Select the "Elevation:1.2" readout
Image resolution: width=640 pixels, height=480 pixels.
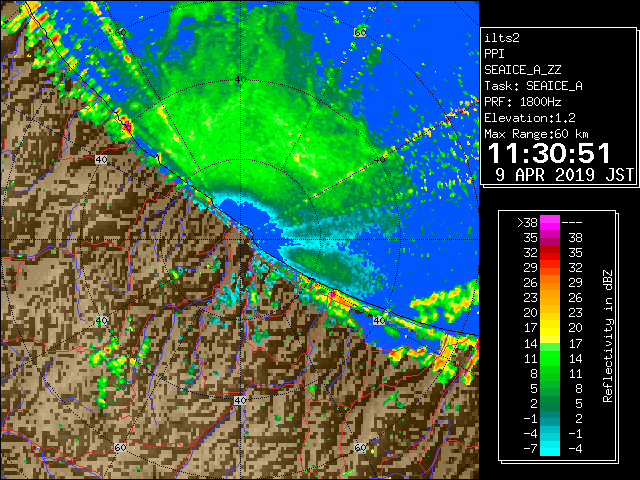pos(530,118)
